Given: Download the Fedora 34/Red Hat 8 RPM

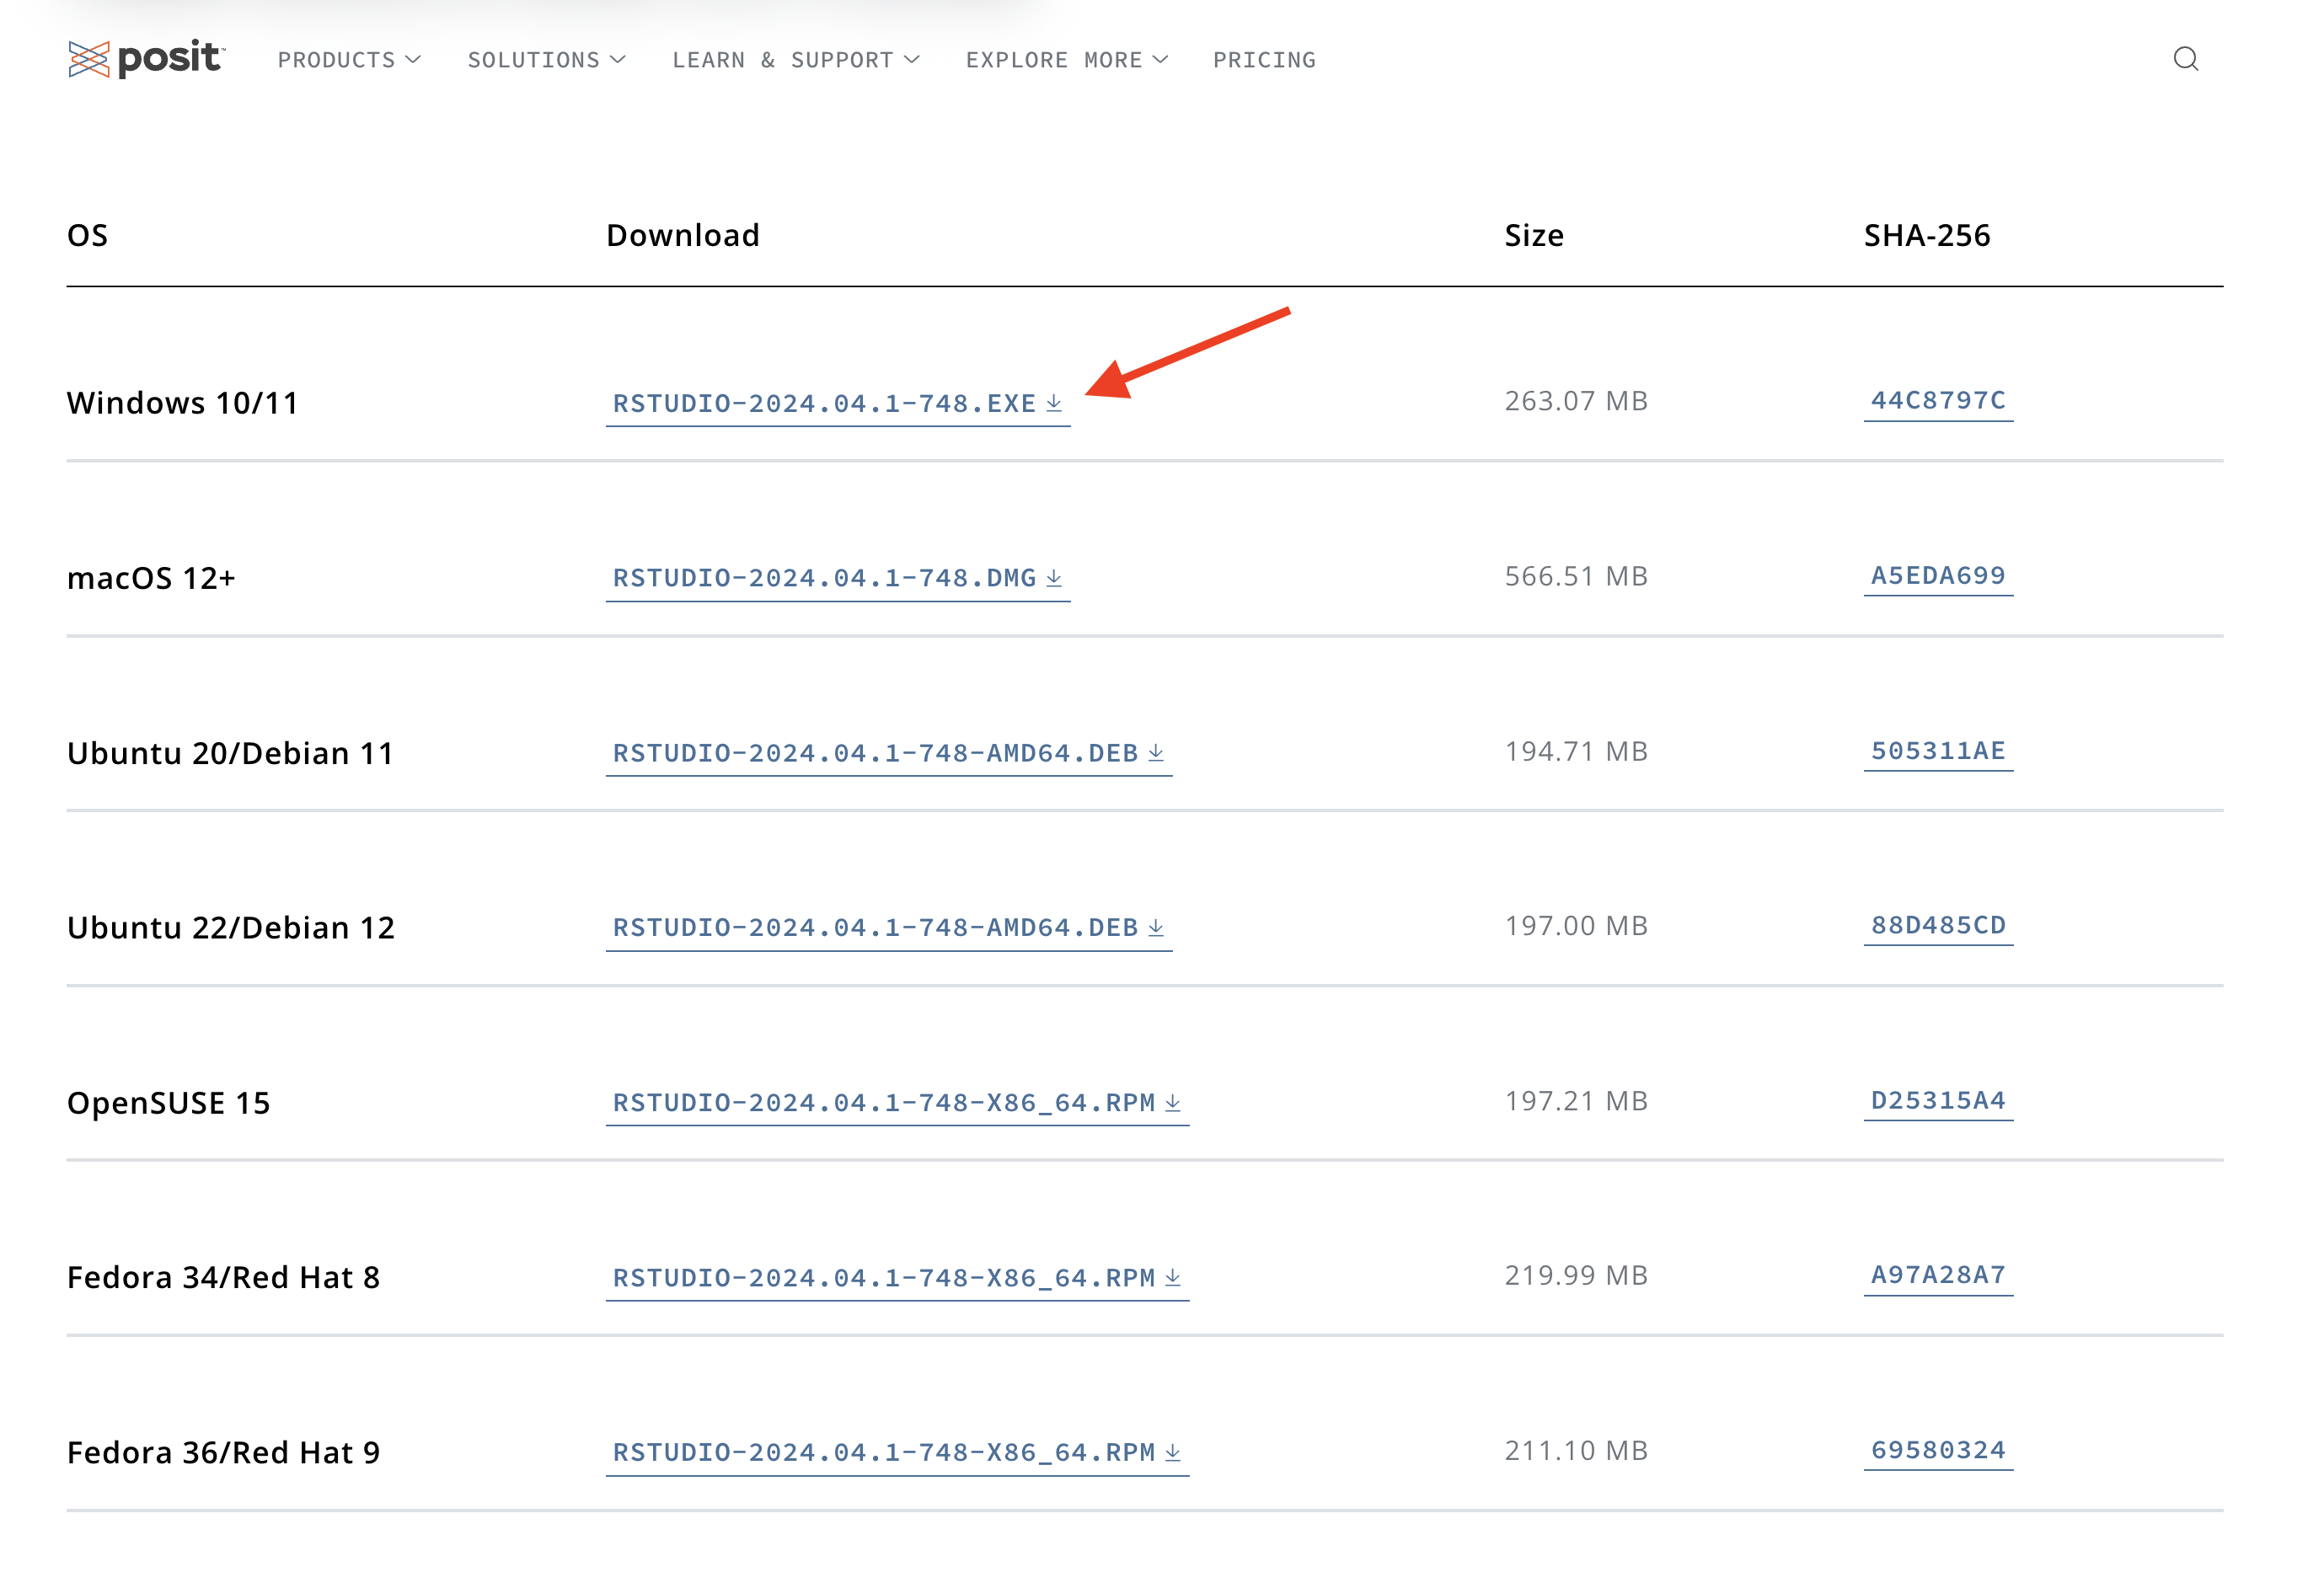Looking at the screenshot, I should [897, 1279].
